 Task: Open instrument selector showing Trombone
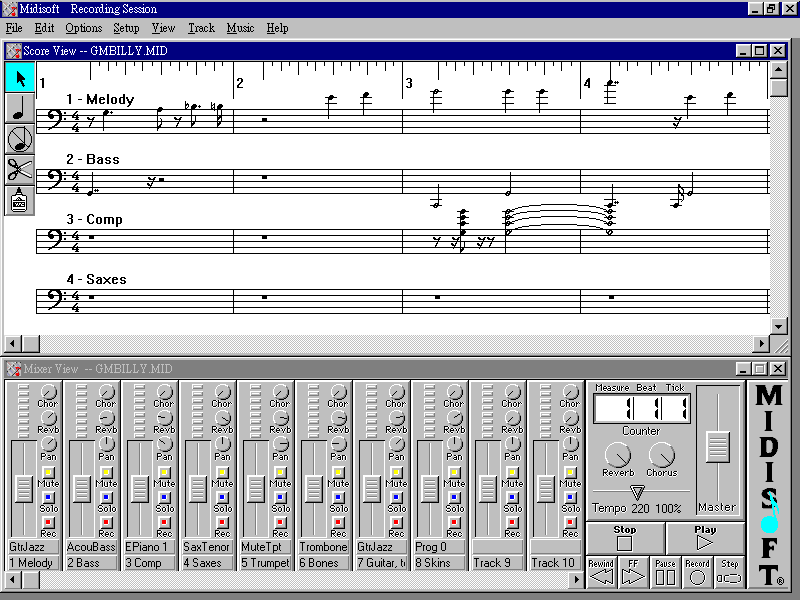tap(323, 547)
